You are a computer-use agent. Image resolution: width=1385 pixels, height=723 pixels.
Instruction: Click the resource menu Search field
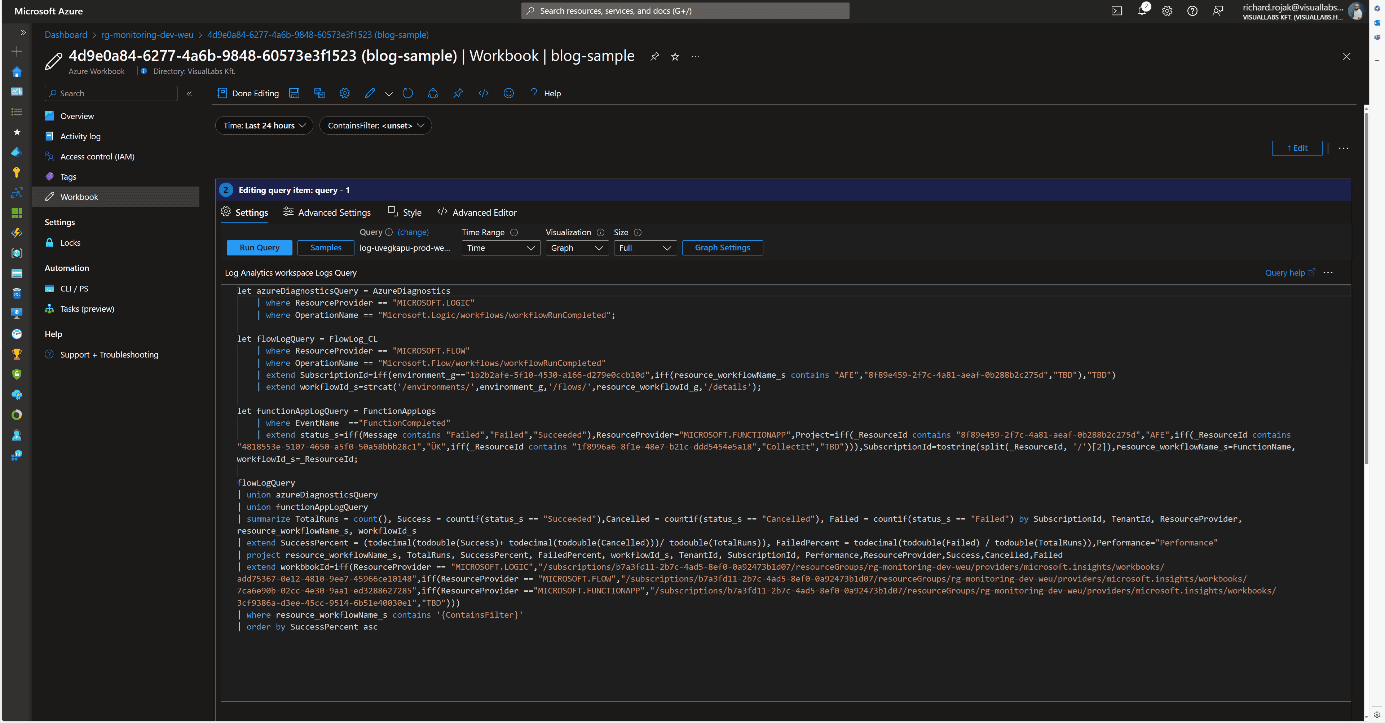click(x=110, y=93)
